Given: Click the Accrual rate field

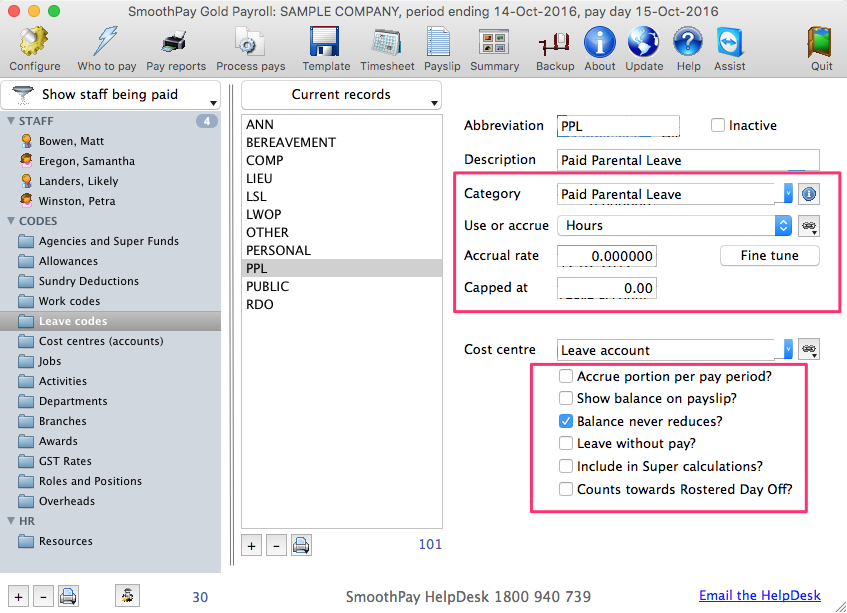Looking at the screenshot, I should (x=607, y=256).
